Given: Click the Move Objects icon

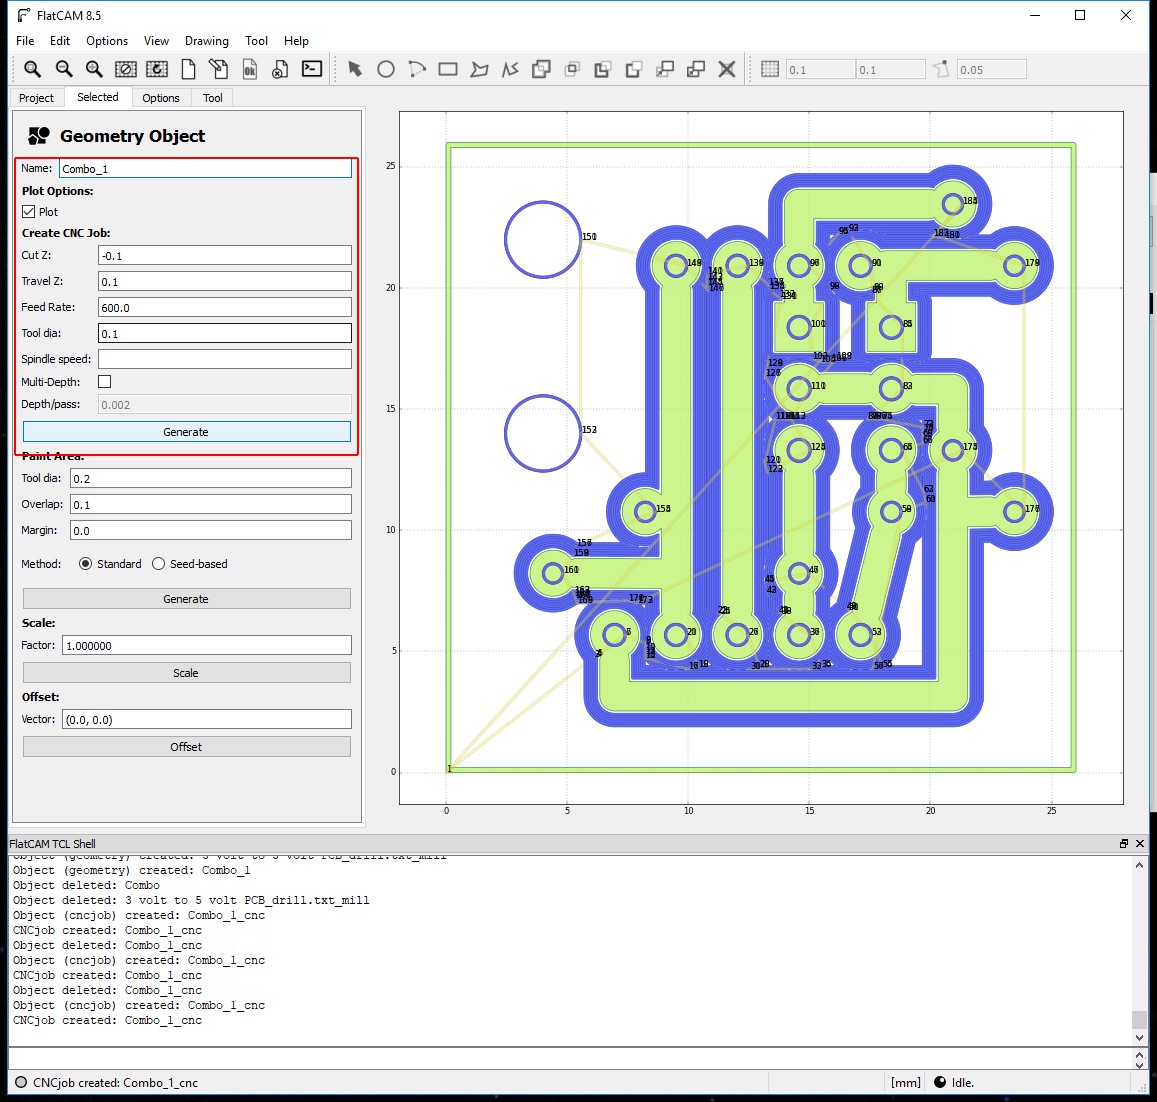Looking at the screenshot, I should tap(665, 69).
